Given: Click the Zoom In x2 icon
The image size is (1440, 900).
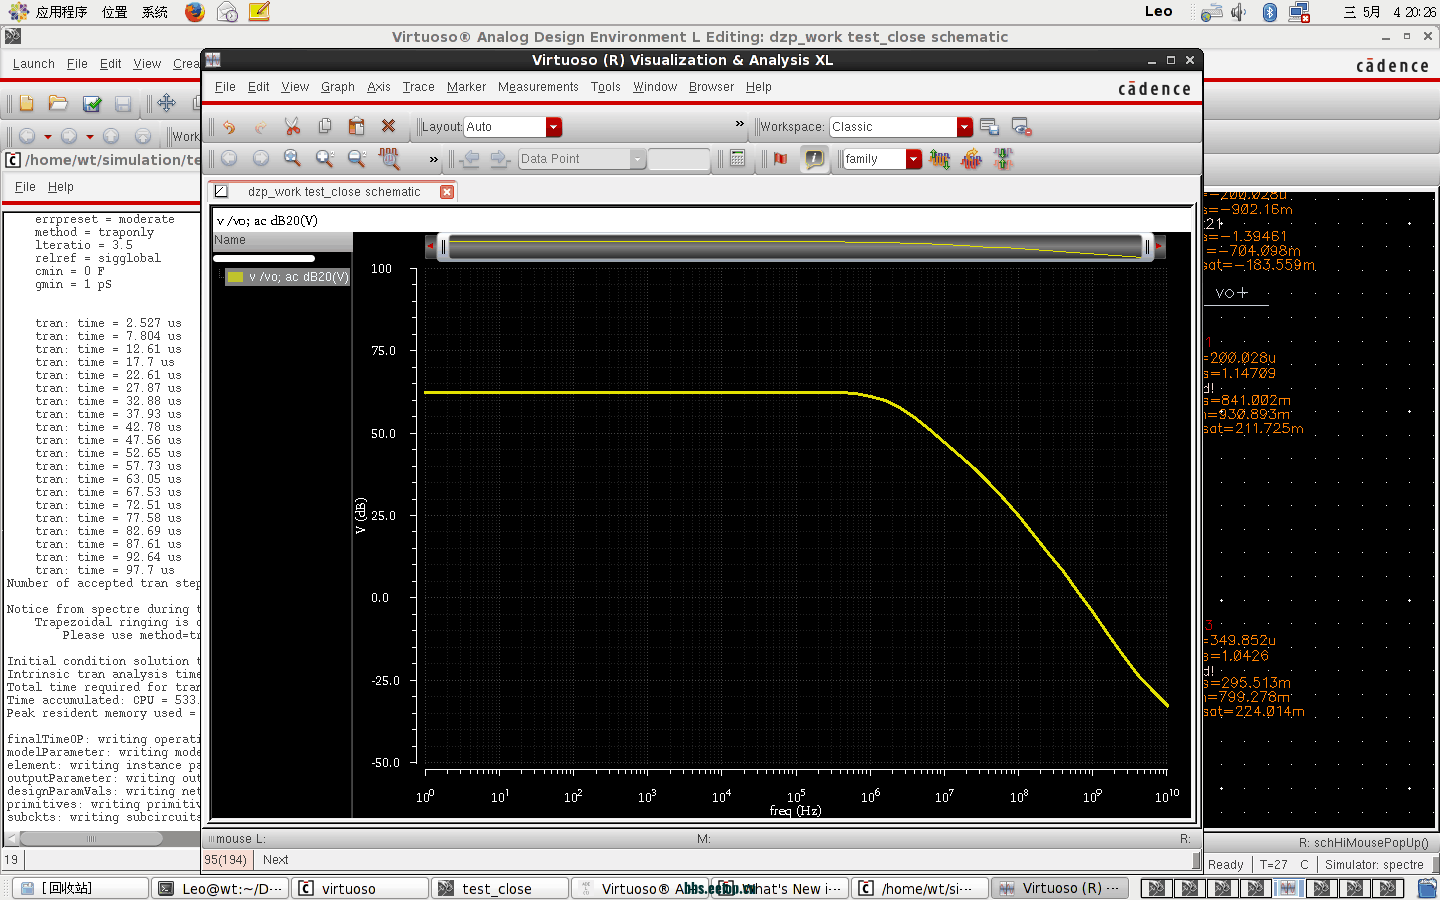Looking at the screenshot, I should 324,159.
